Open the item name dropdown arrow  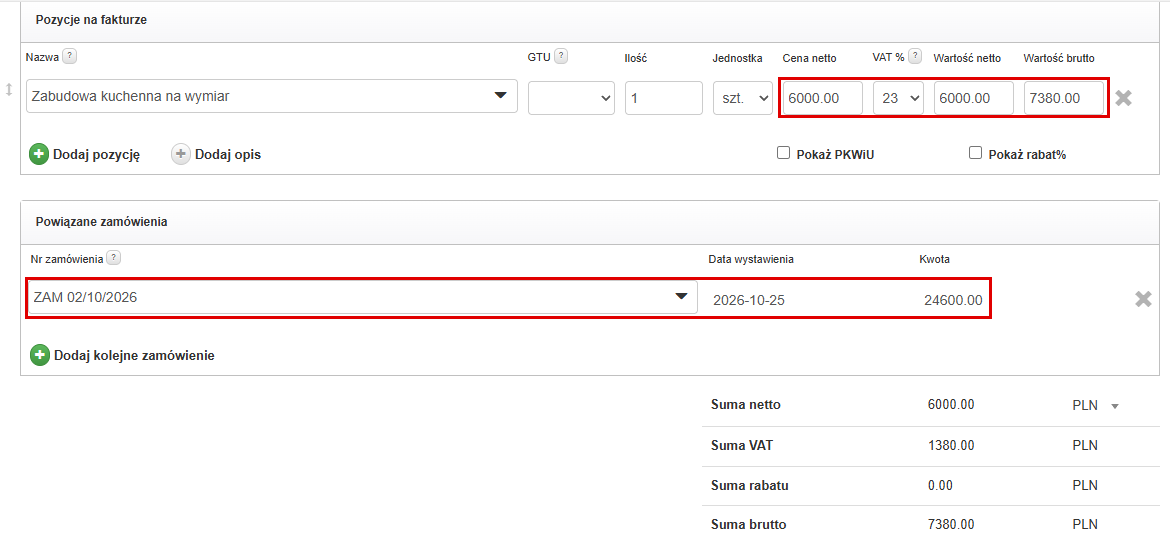coord(500,96)
